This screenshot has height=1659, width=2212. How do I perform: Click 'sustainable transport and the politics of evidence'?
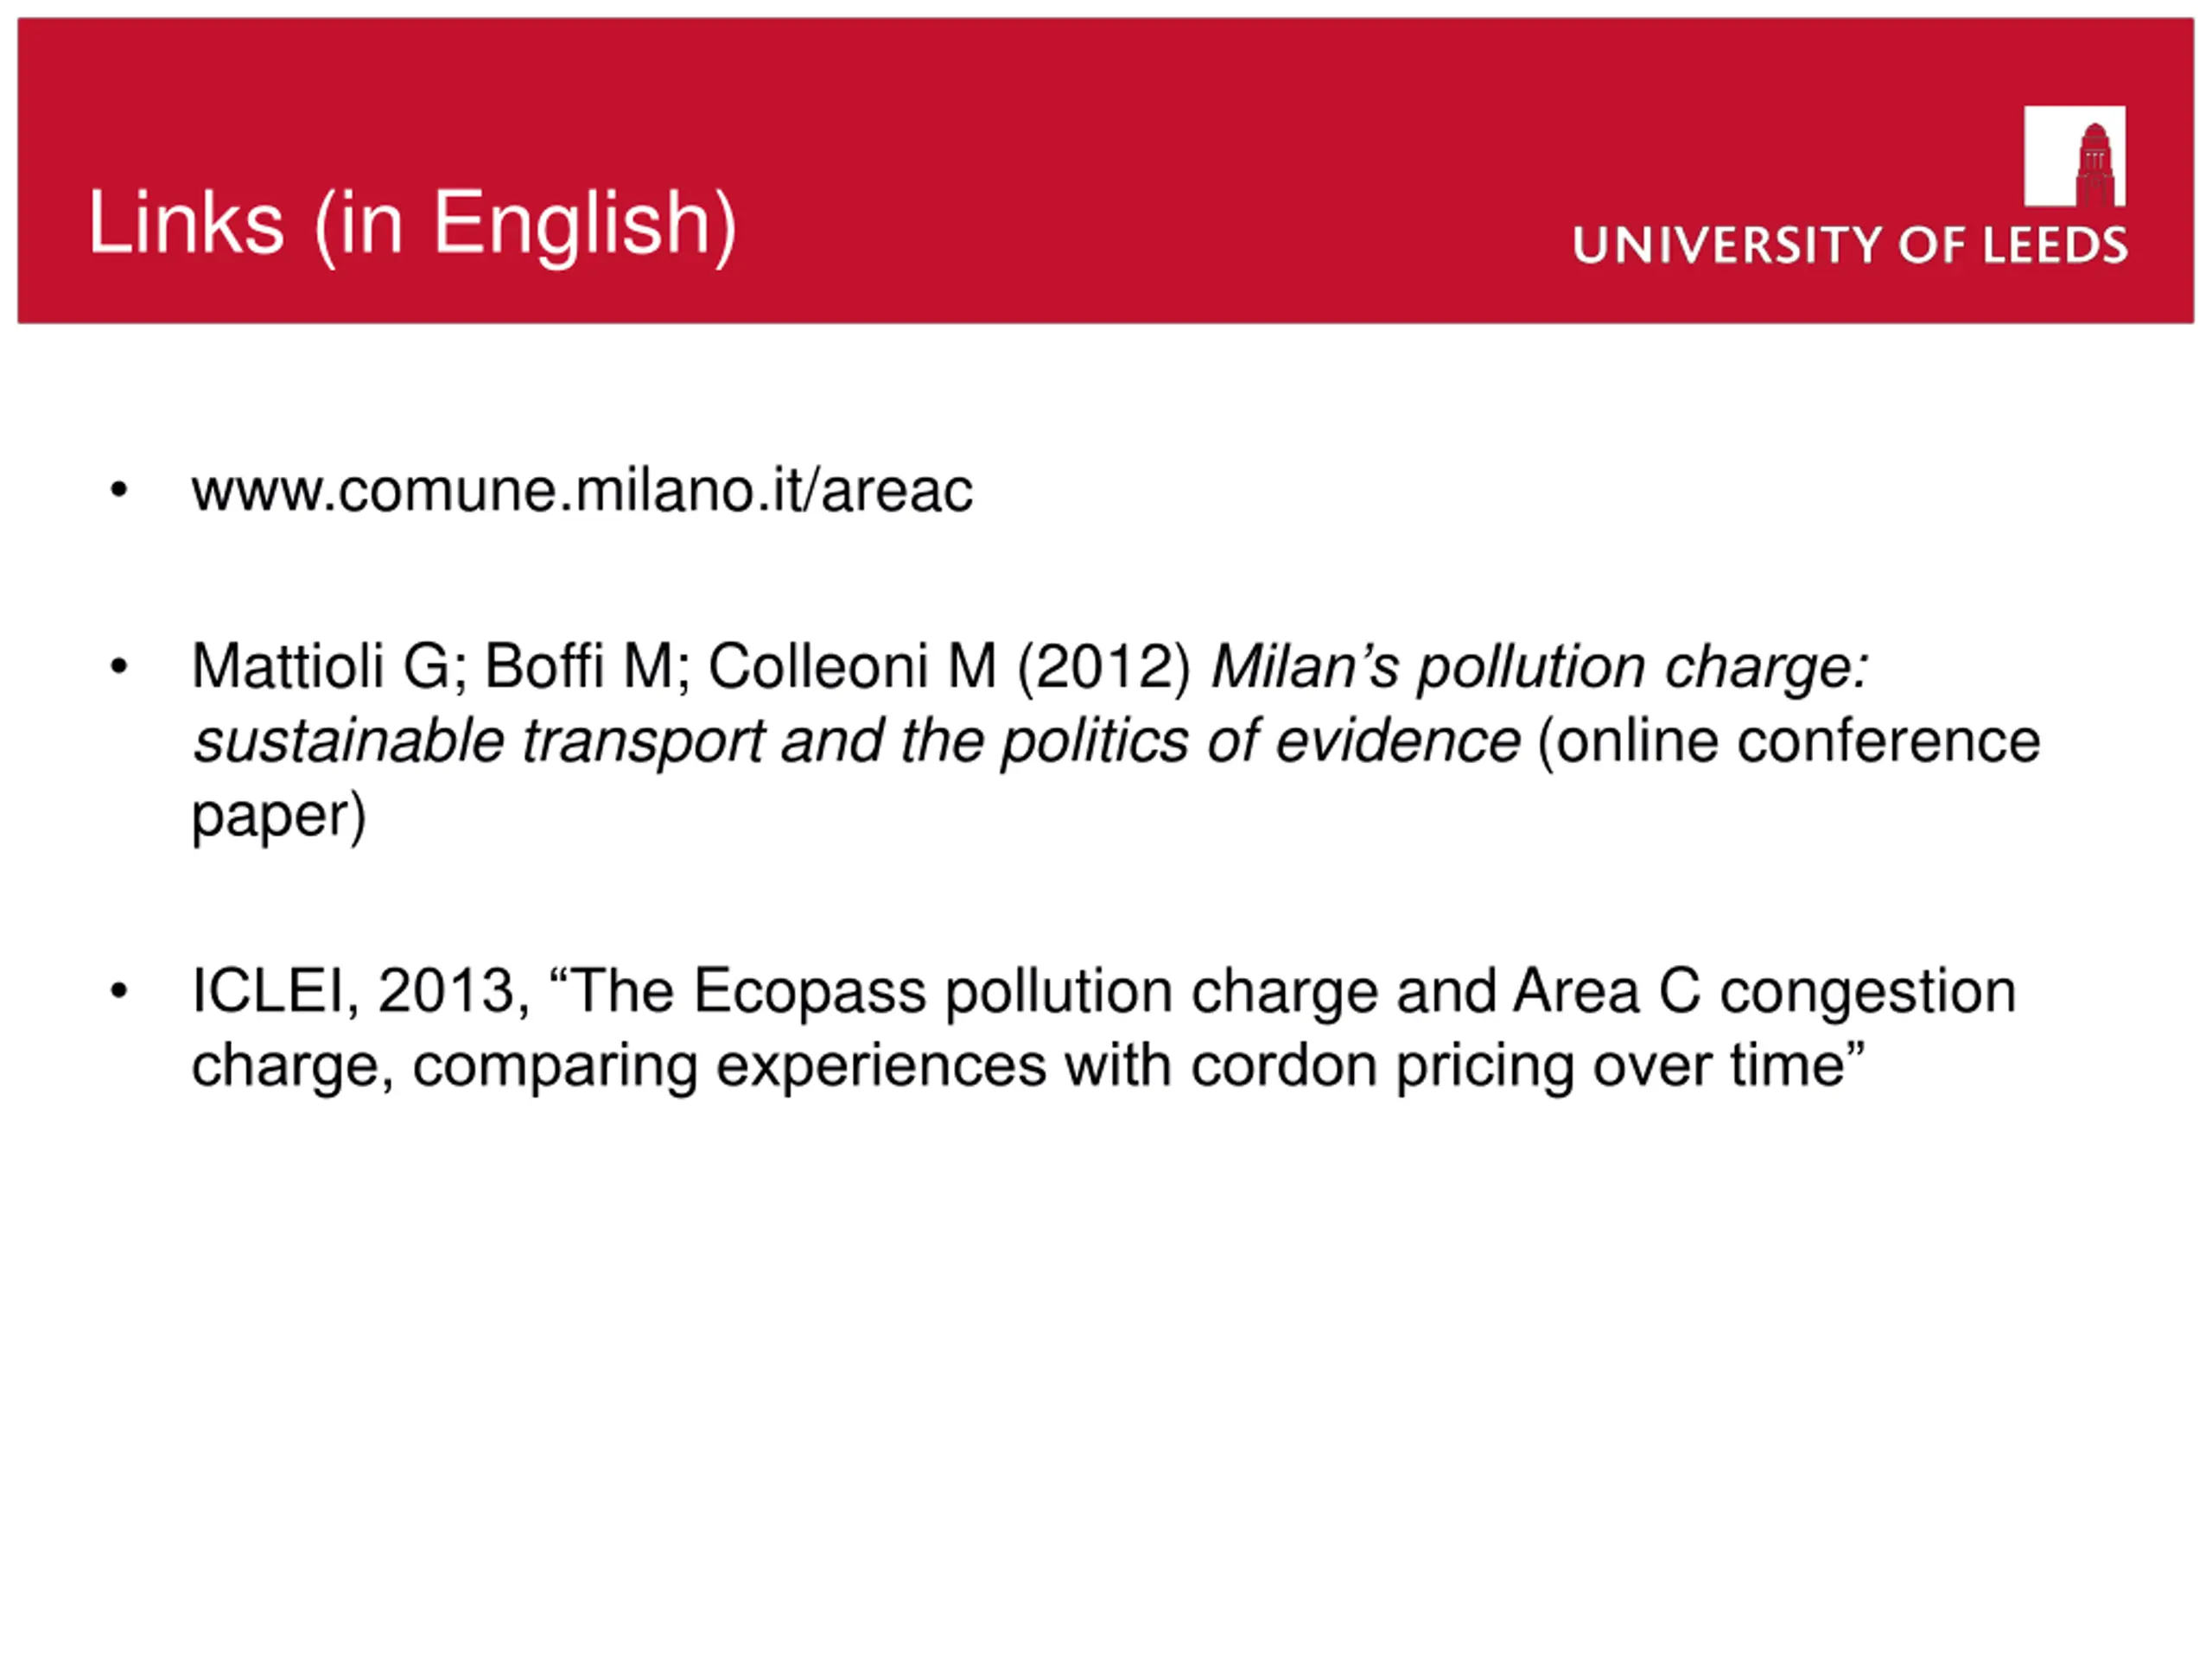pyautogui.click(x=857, y=742)
